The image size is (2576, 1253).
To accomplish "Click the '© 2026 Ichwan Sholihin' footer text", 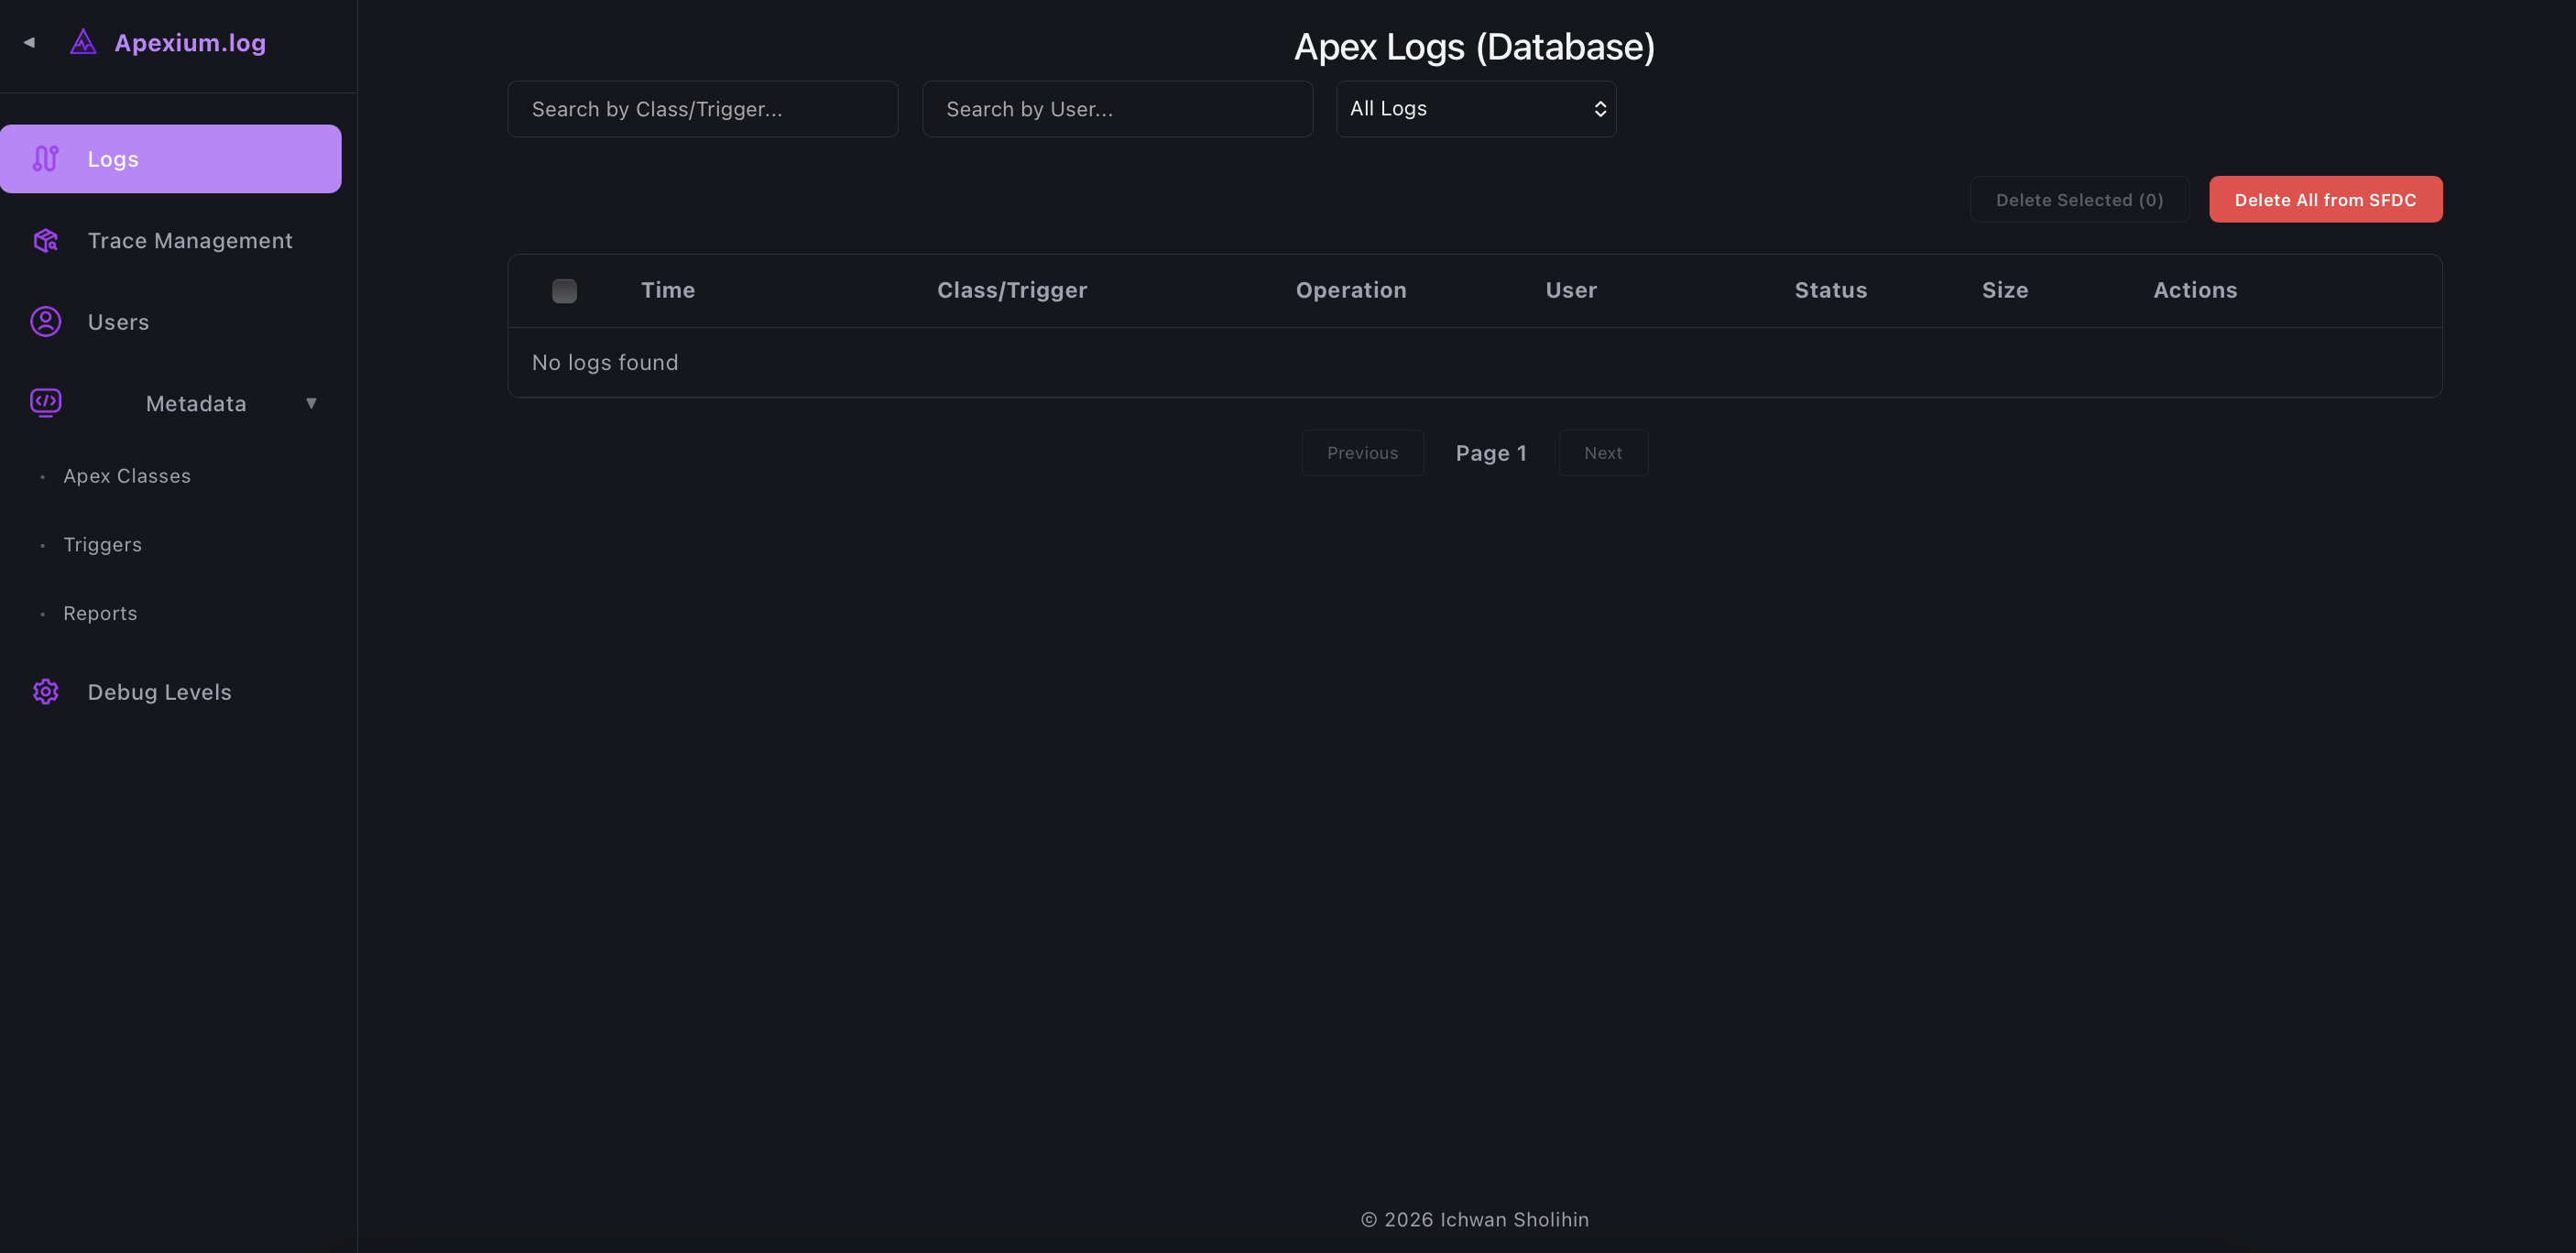I will click(1474, 1219).
